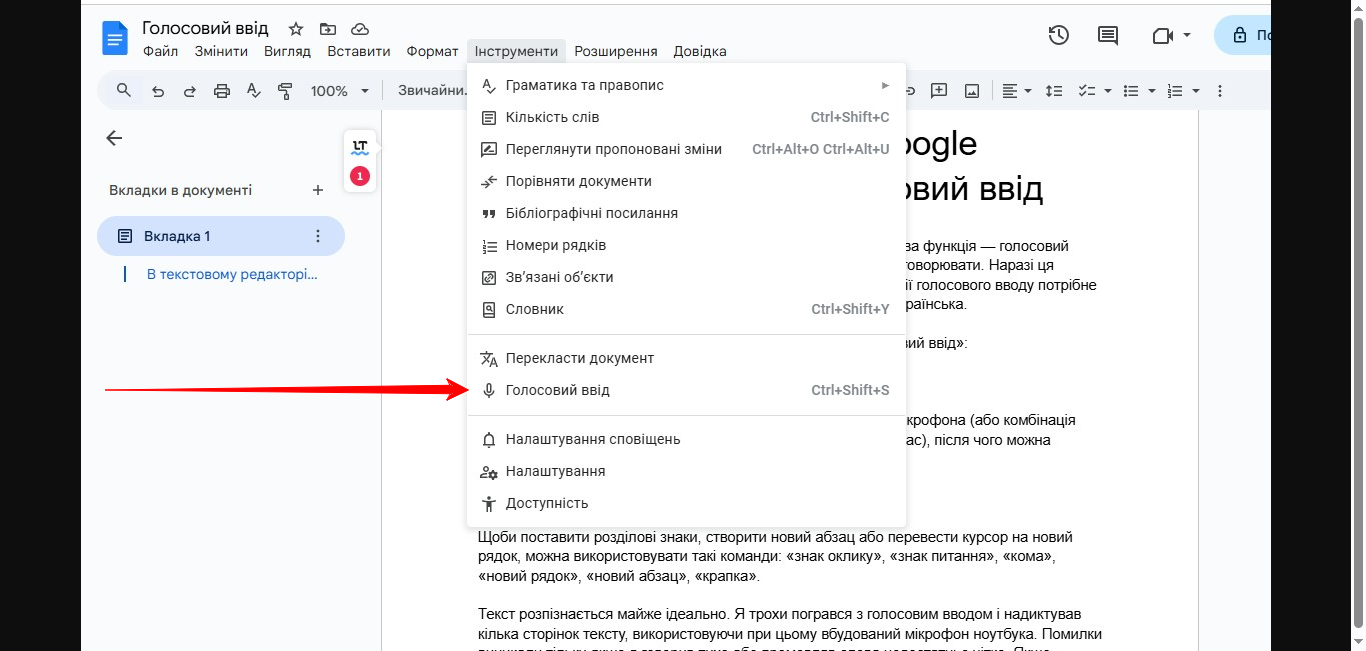
Task: Click the share button with lock
Action: tap(1242, 35)
